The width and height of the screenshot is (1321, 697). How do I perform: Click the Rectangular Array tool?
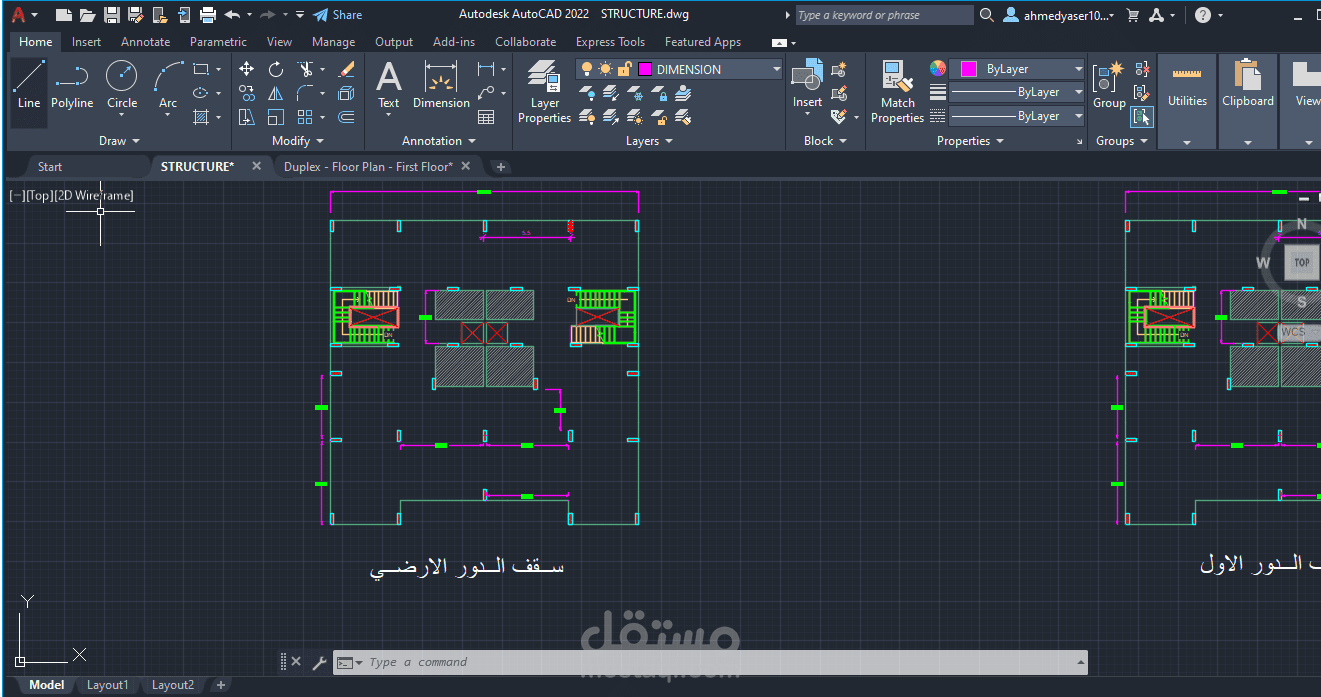[304, 117]
